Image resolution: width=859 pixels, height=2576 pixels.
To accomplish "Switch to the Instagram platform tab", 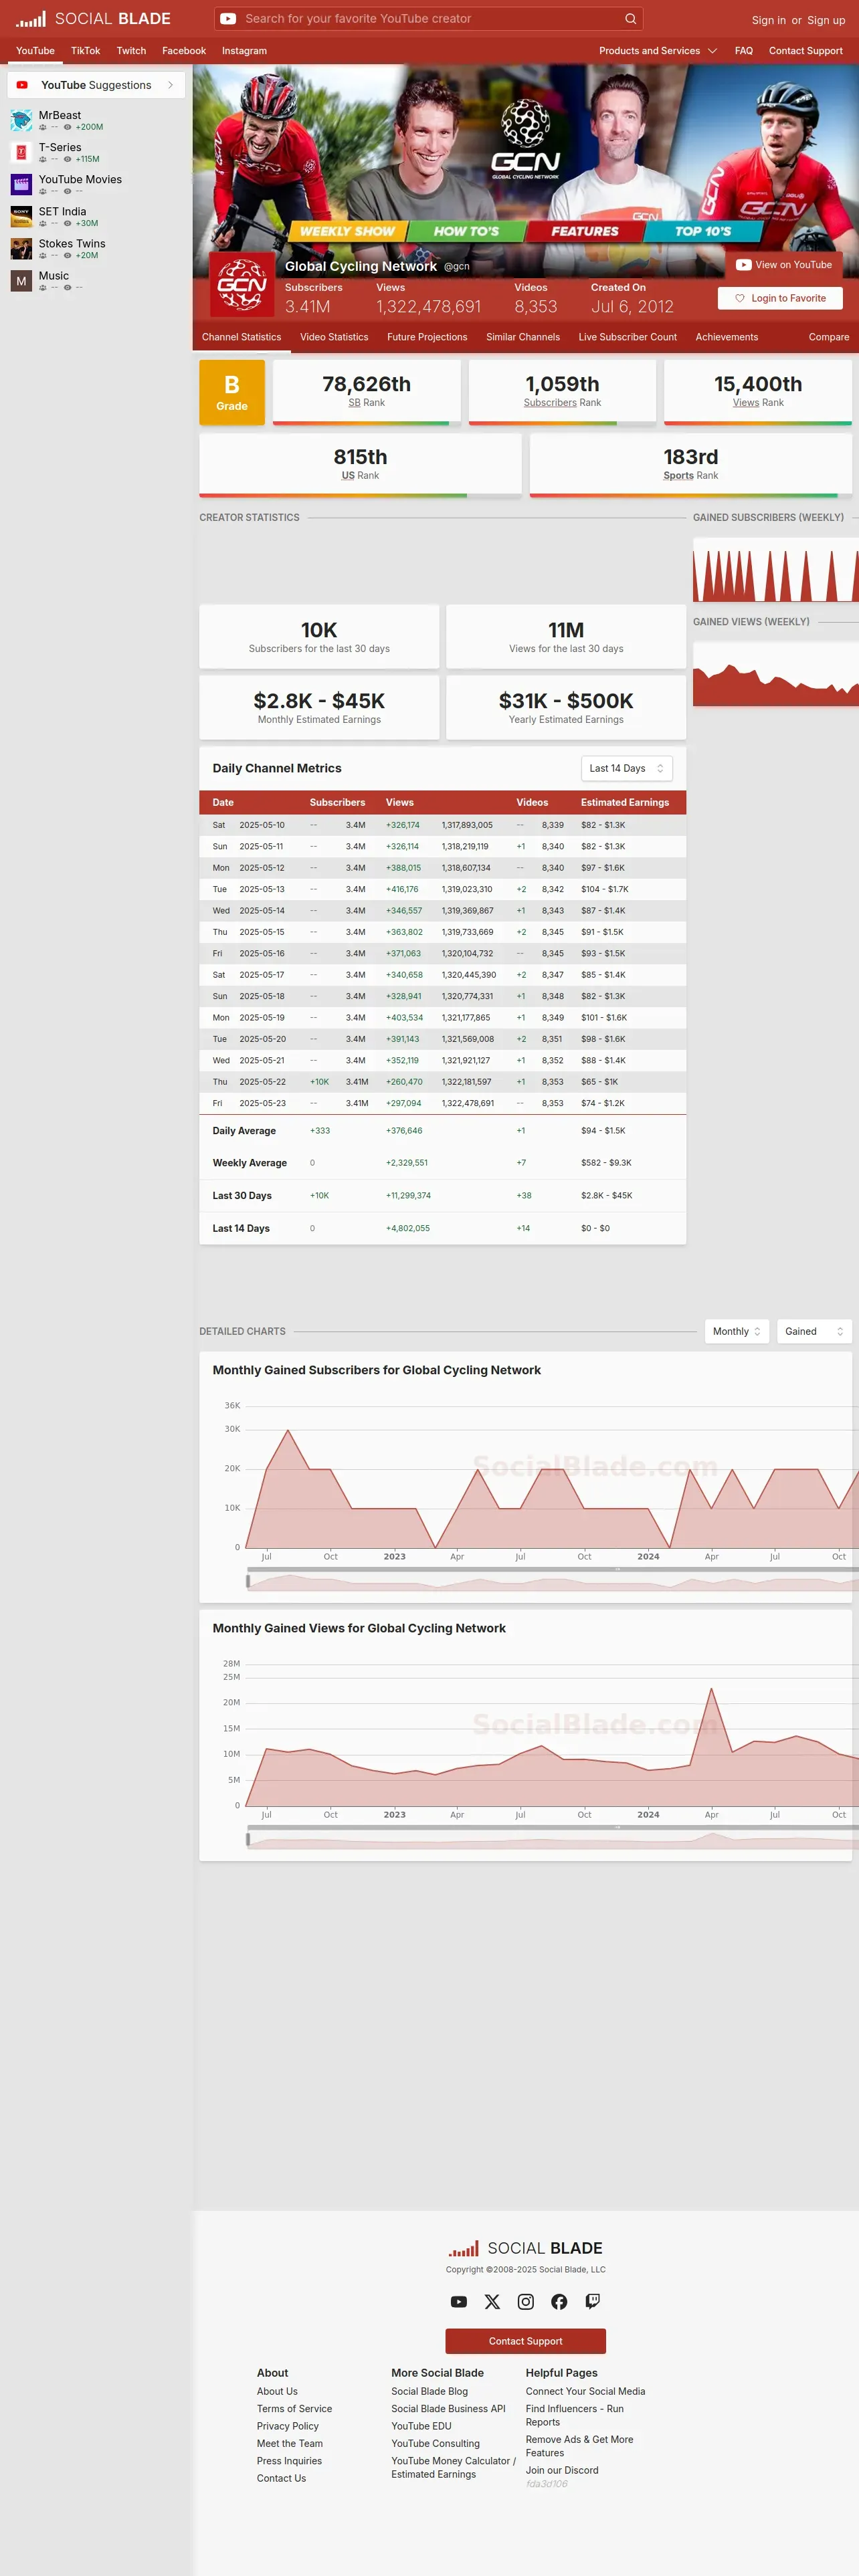I will tap(244, 51).
